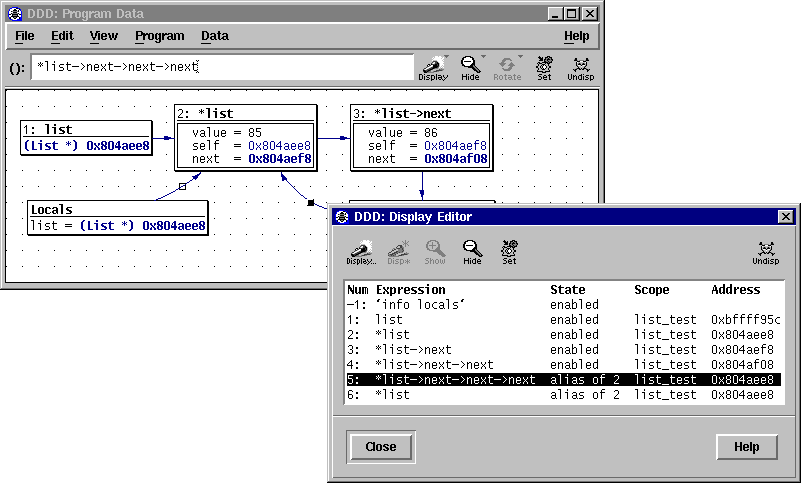The width and height of the screenshot is (801, 483).
Task: Open the Rotate dropdown arrow
Action: tap(521, 57)
